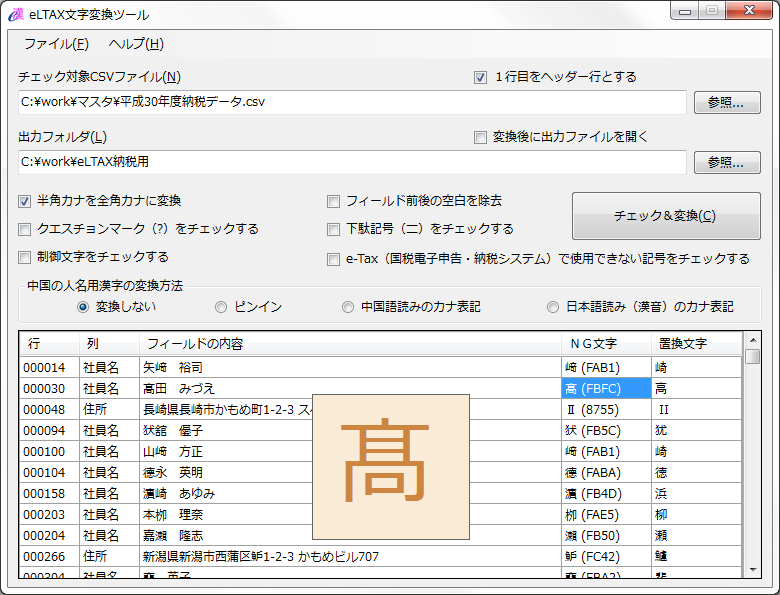Select 中国語読みのカナ表記 radio button
Screen dimensions: 780x595
click(x=348, y=307)
